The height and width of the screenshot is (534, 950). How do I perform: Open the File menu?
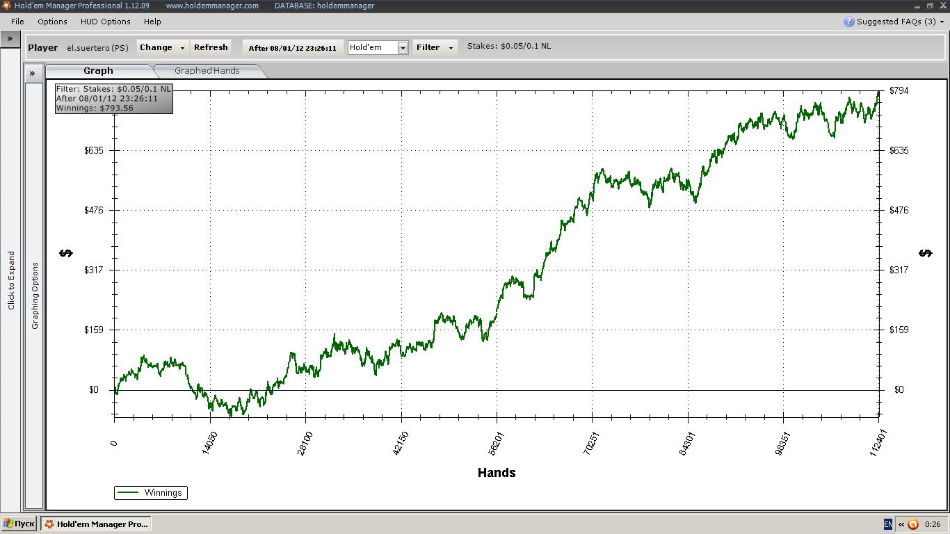[x=18, y=21]
